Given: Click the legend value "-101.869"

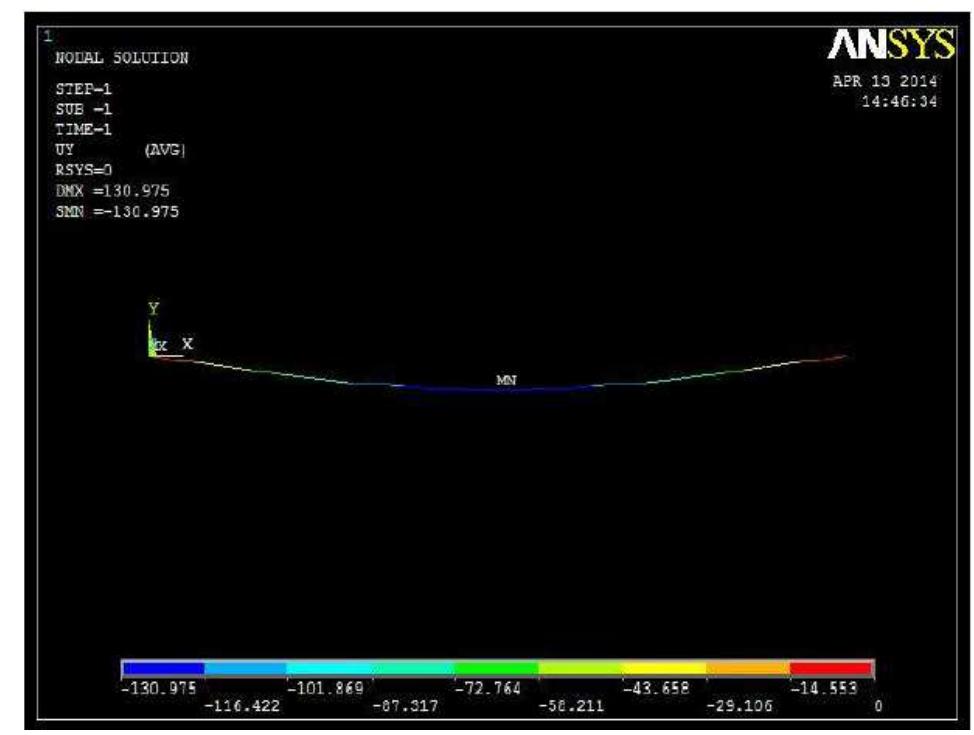Looking at the screenshot, I should (325, 688).
